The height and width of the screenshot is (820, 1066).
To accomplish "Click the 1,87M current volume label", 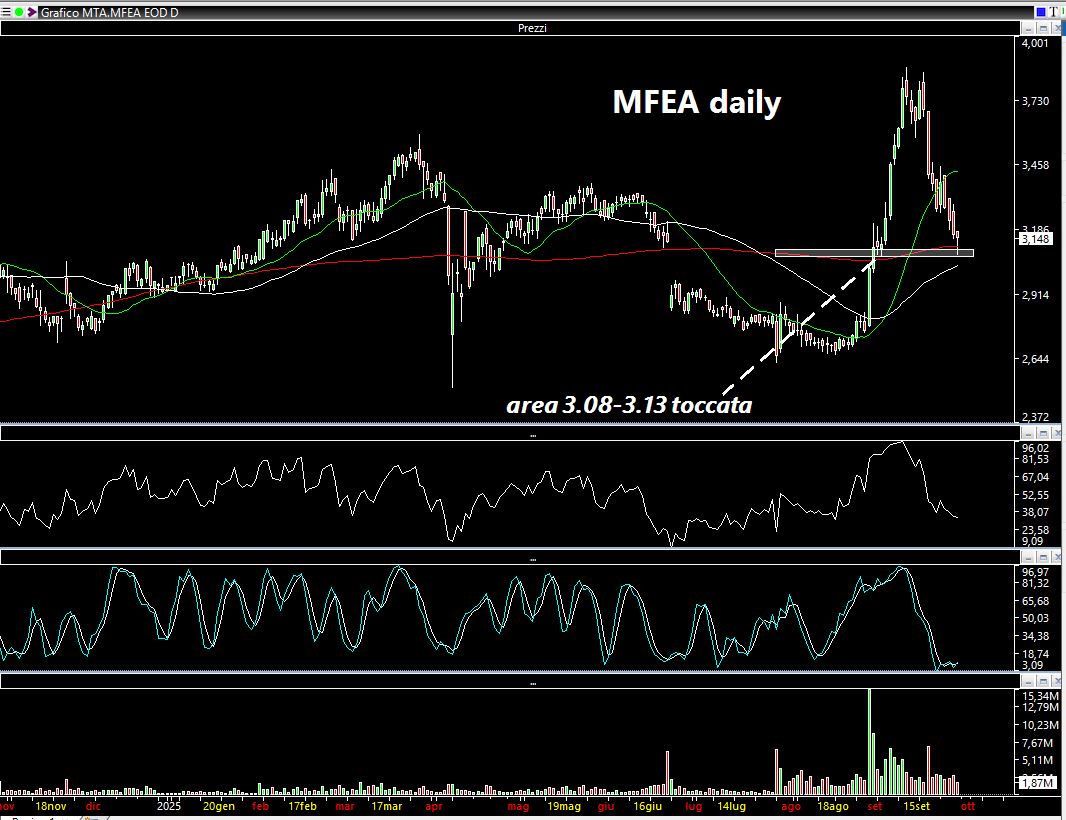I will coord(1039,783).
